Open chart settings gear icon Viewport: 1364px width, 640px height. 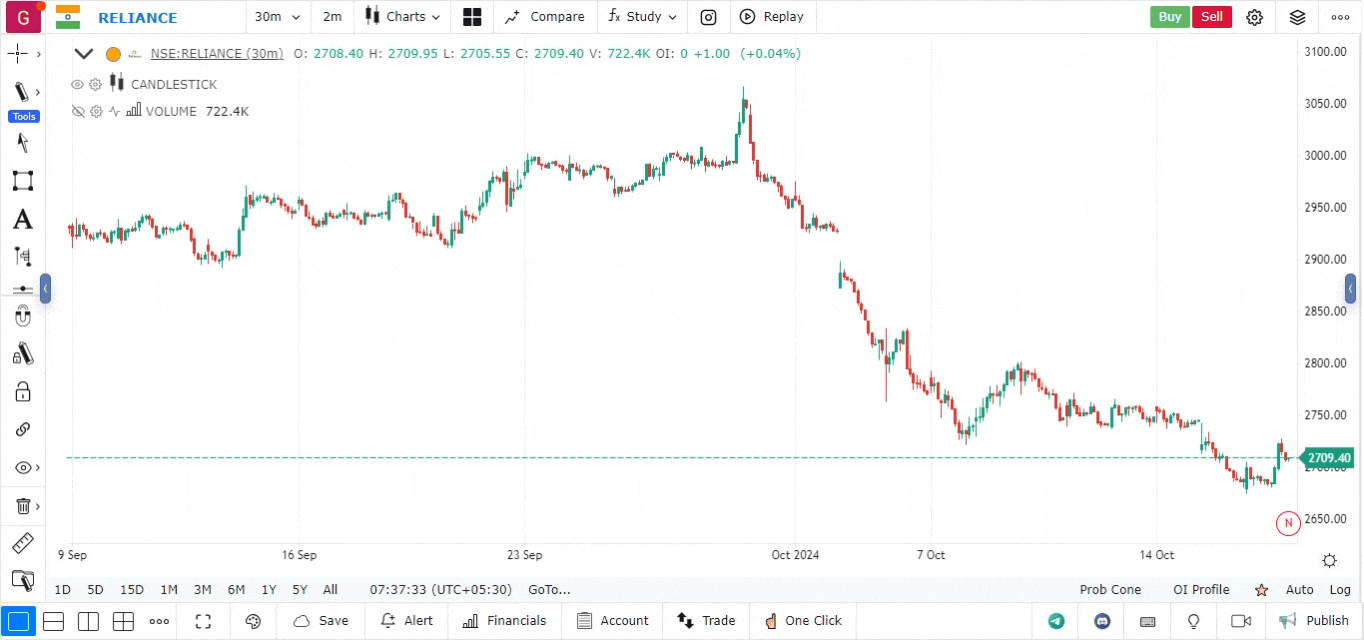(x=1254, y=17)
